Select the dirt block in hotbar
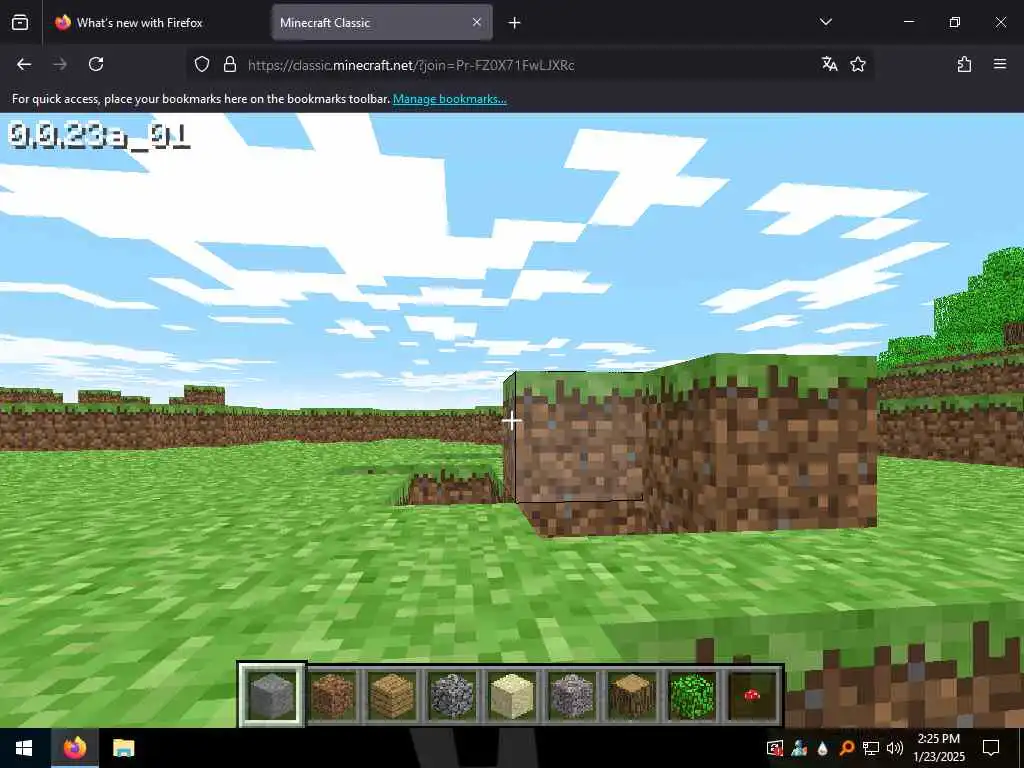 pyautogui.click(x=332, y=696)
